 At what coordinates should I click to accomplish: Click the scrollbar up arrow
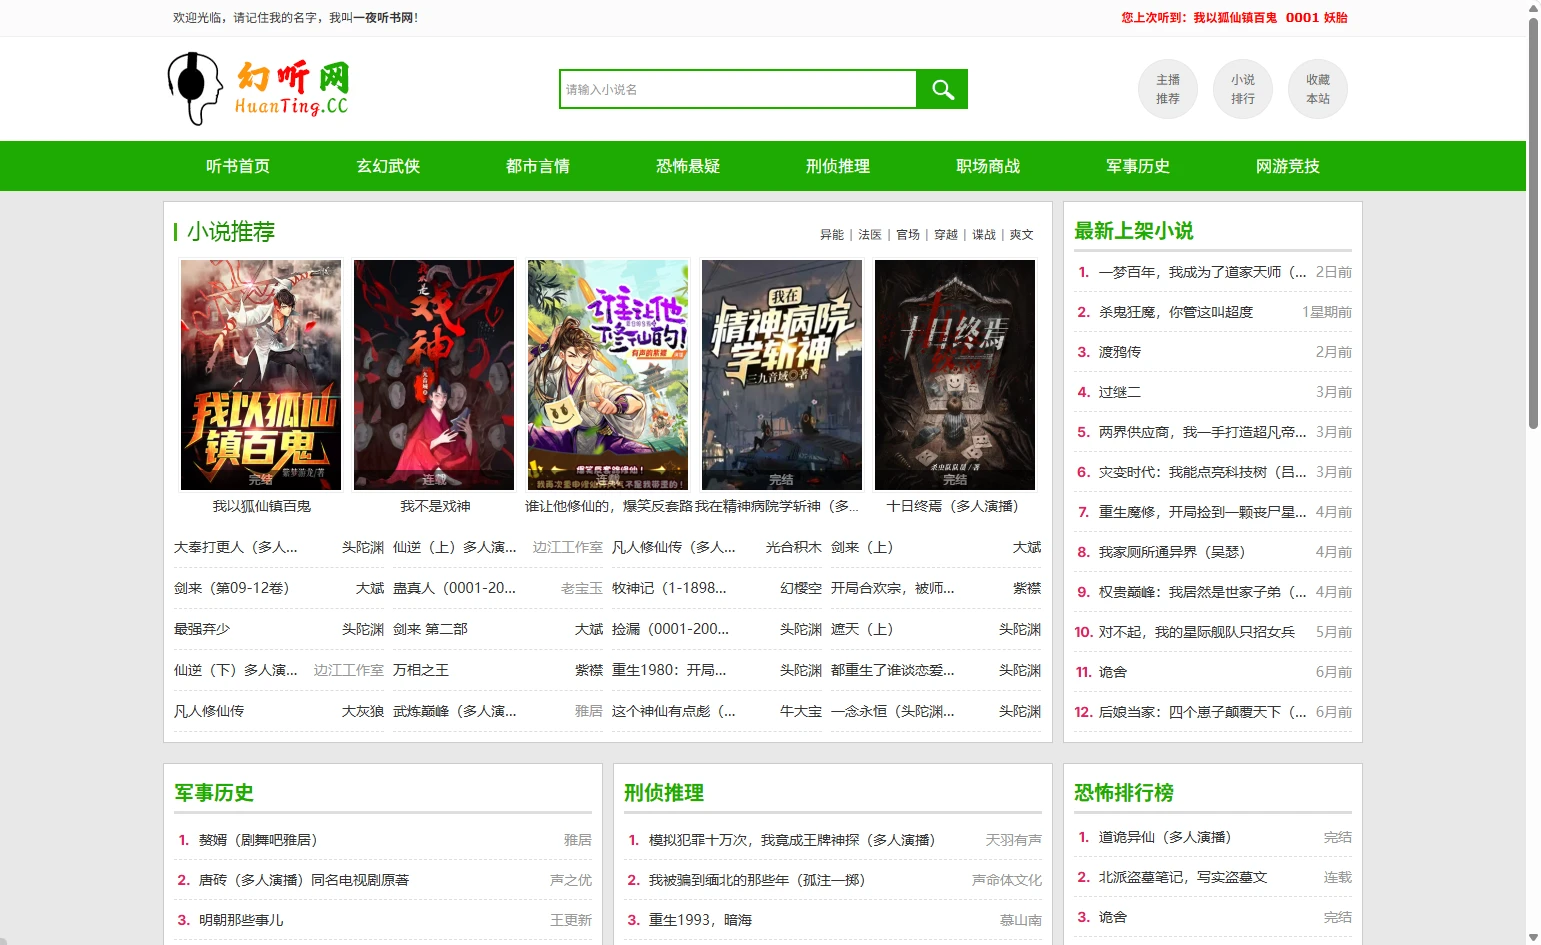coord(1533,8)
